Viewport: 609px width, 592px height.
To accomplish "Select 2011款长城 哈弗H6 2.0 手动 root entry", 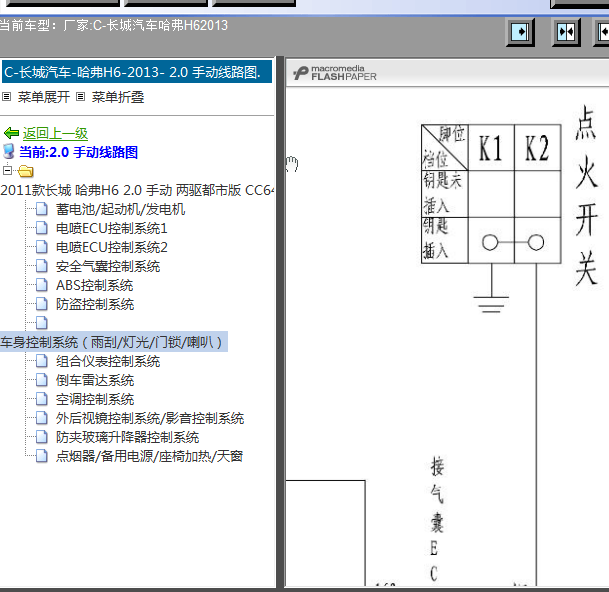I will tap(137, 190).
